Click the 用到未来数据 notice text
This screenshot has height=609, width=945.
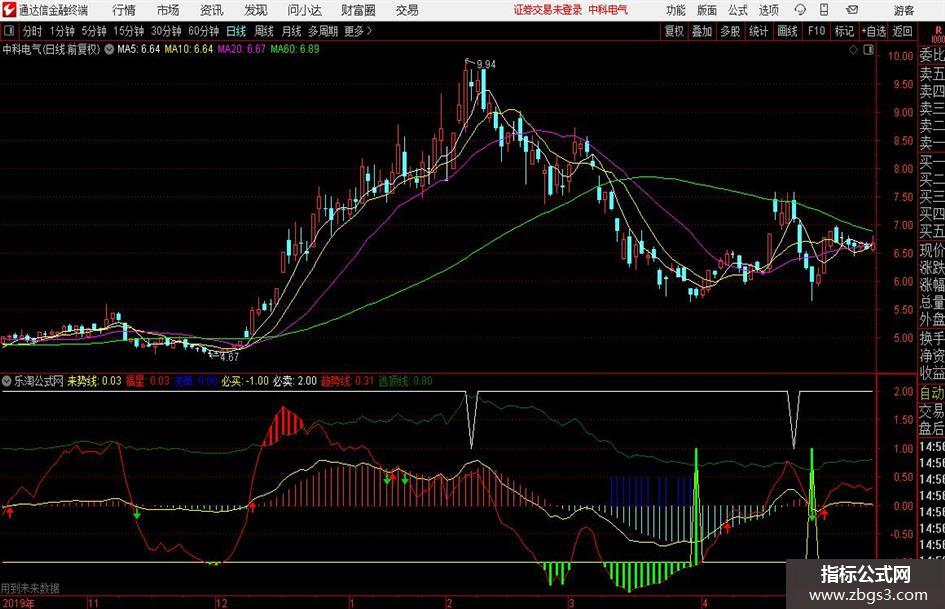click(x=30, y=588)
